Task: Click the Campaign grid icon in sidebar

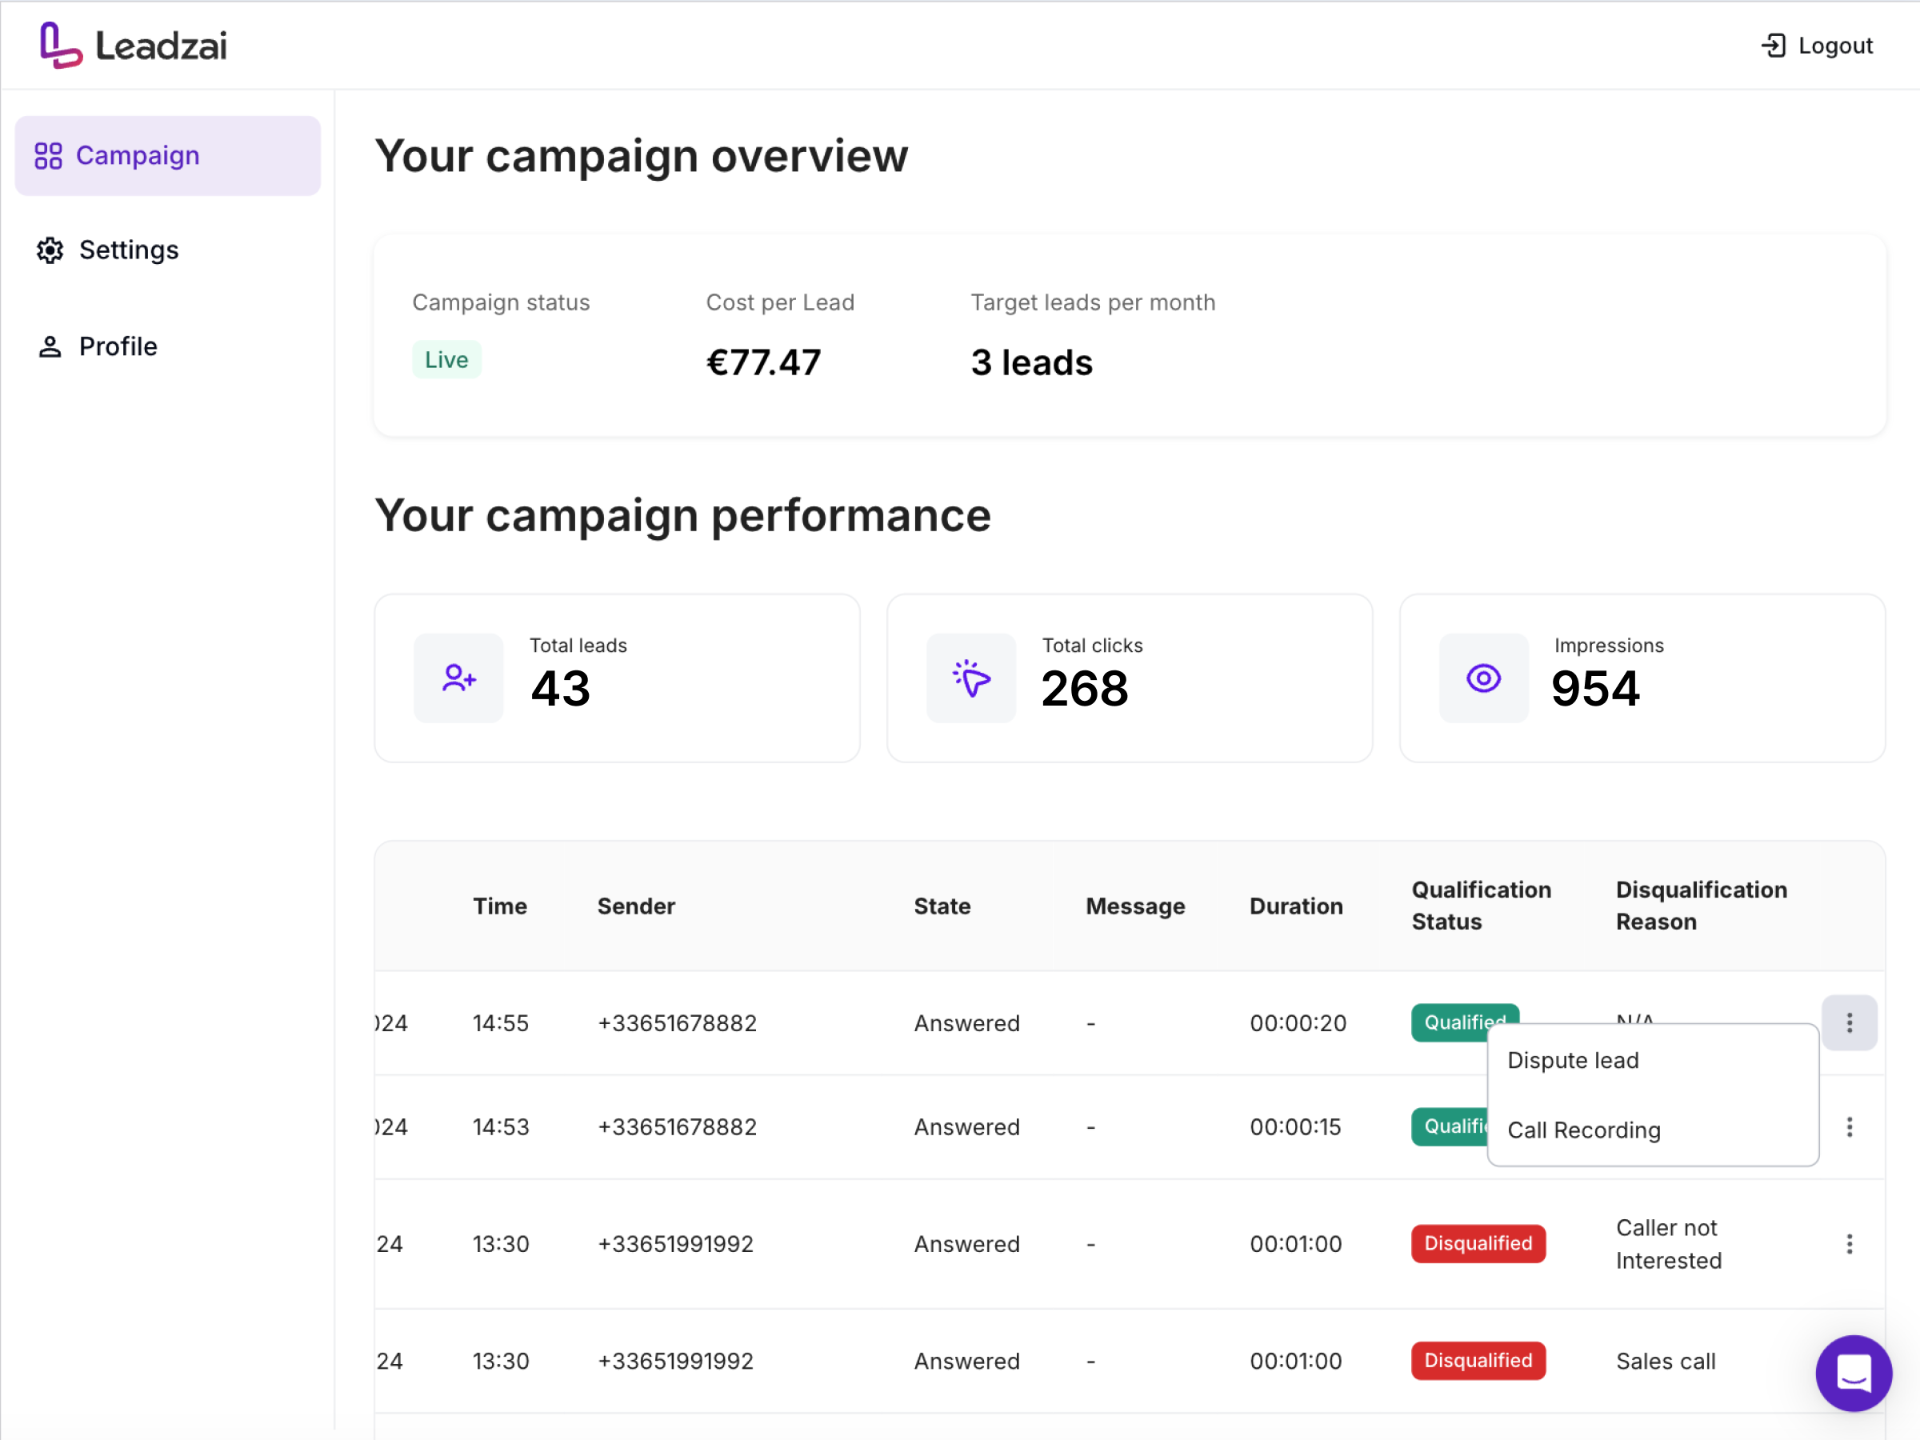Action: pyautogui.click(x=48, y=156)
